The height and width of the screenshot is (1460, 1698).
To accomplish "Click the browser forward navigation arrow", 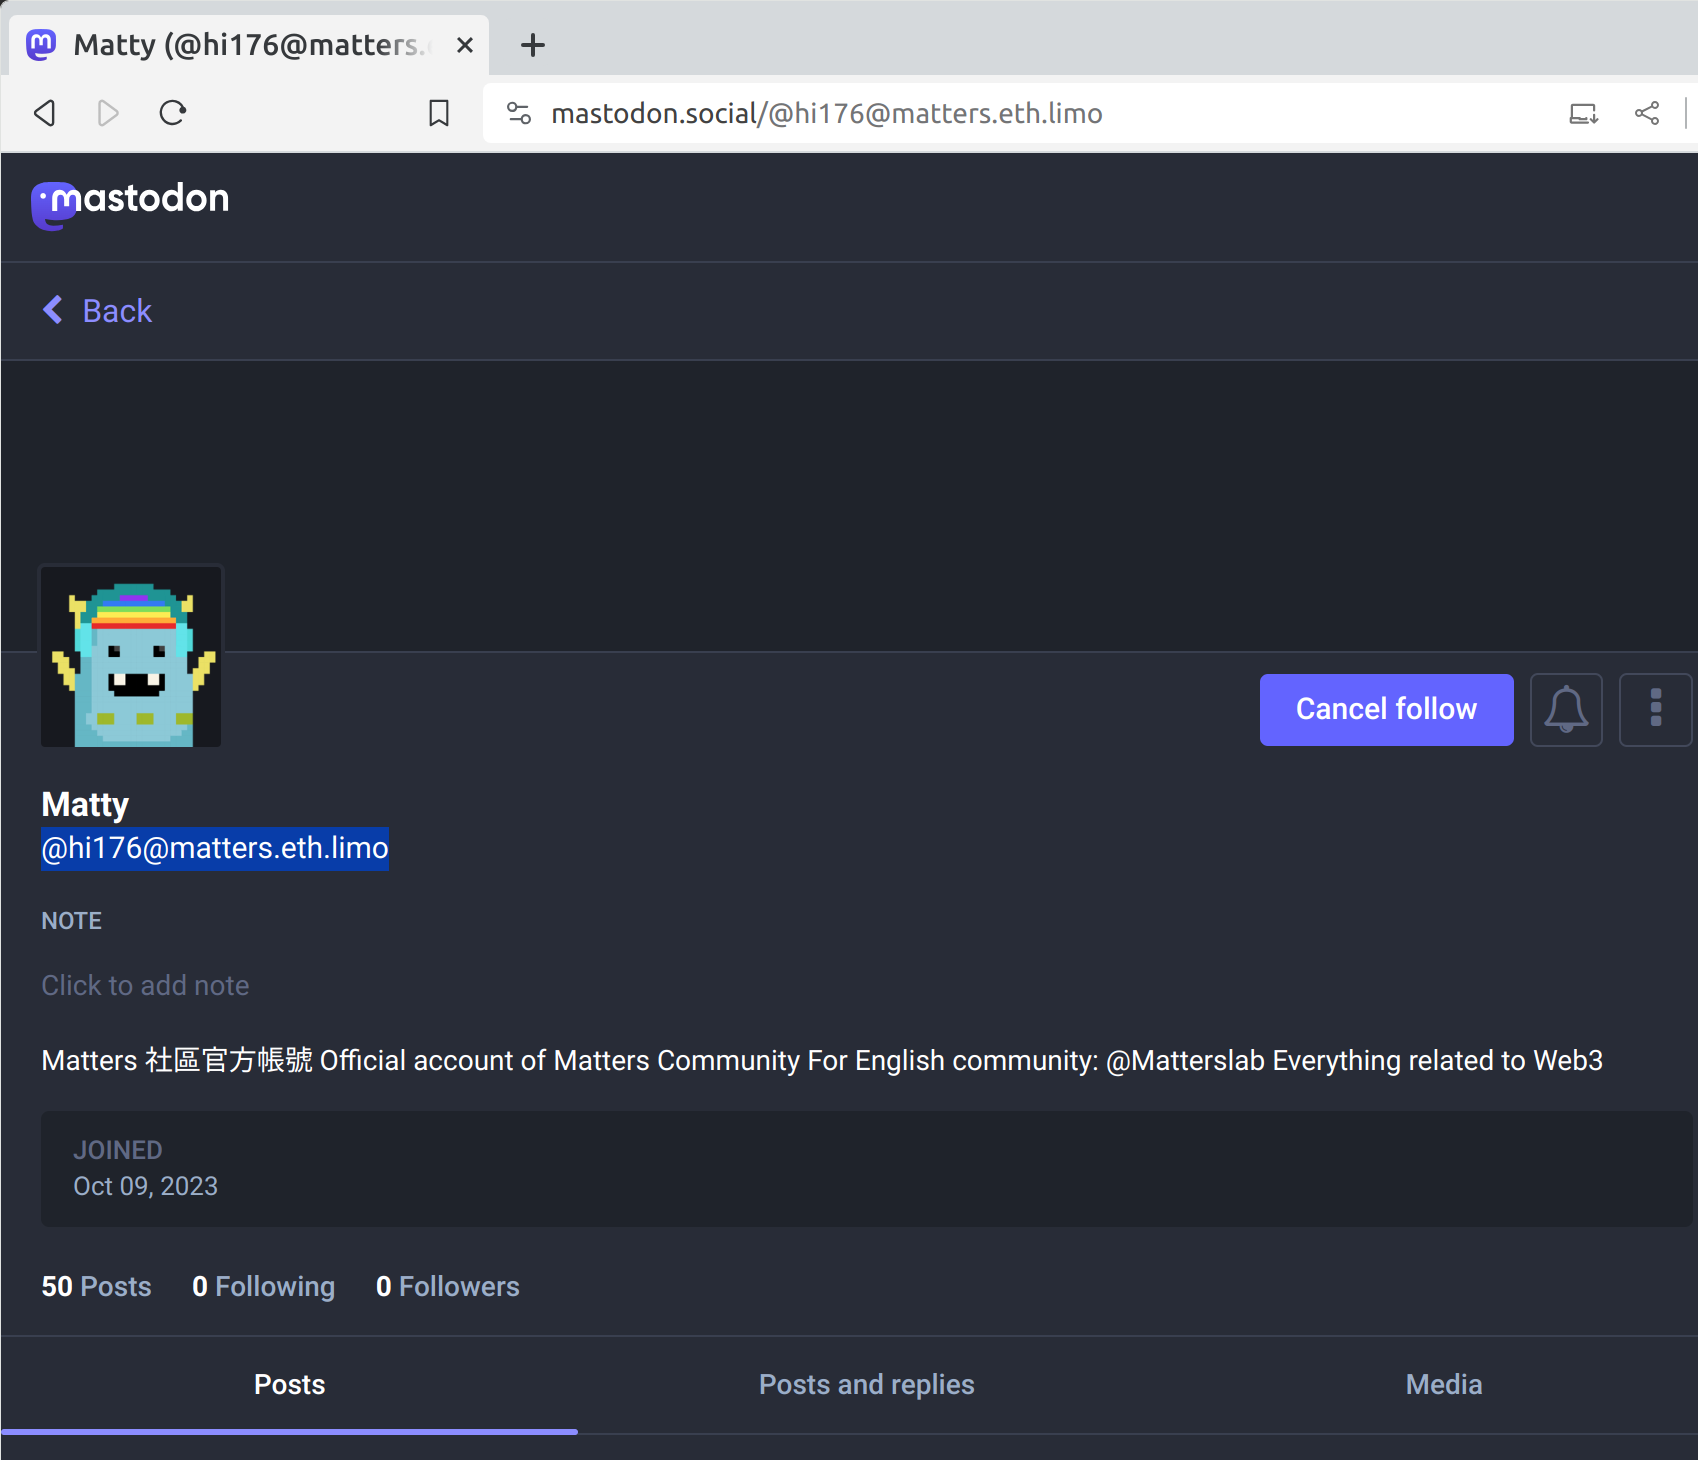I will pos(108,113).
